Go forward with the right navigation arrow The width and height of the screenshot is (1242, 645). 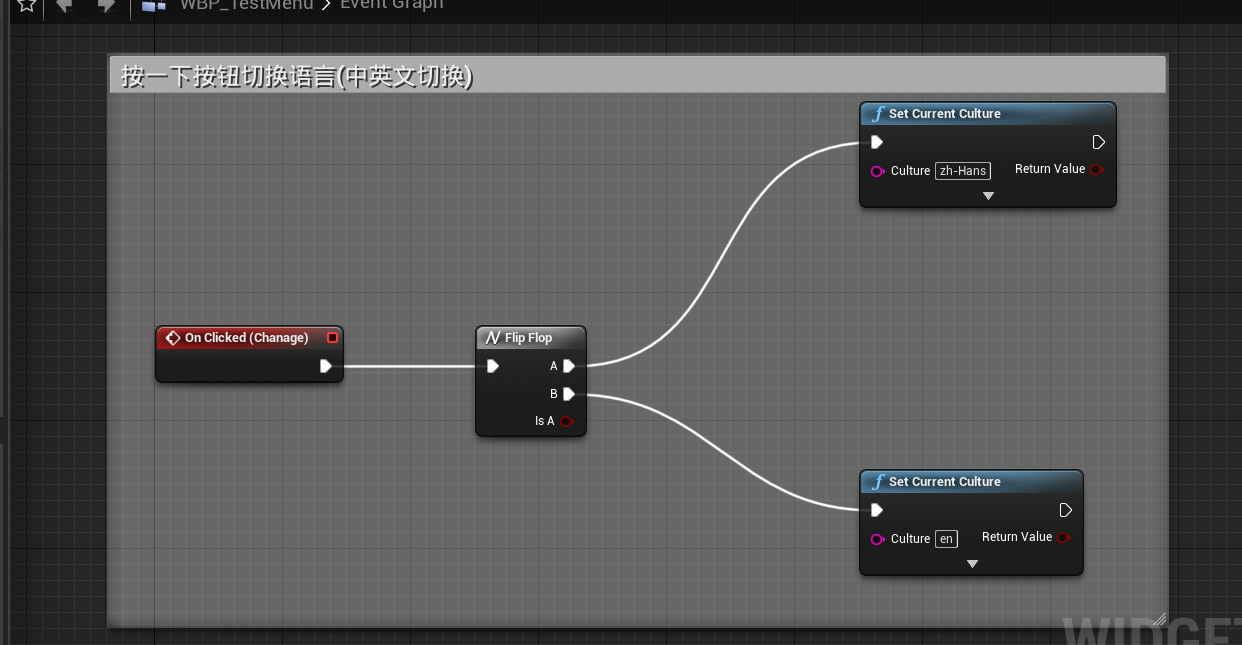[105, 5]
